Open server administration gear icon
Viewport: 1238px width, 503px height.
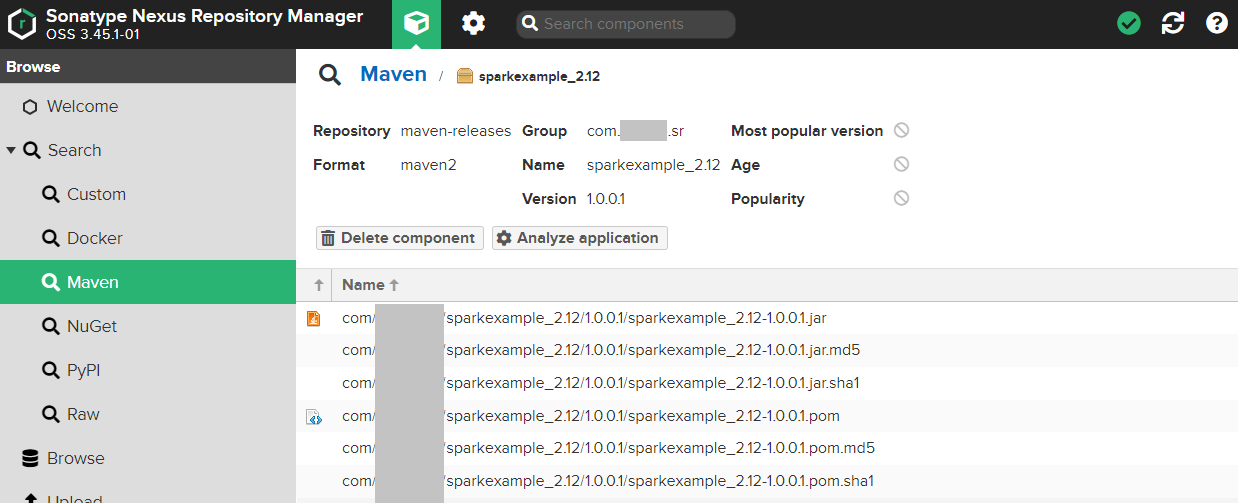click(473, 24)
